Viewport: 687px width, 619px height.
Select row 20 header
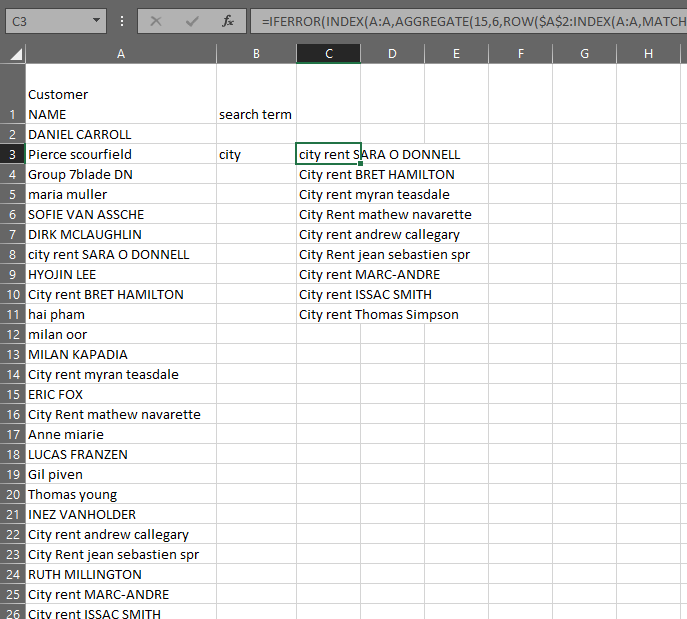[12, 494]
